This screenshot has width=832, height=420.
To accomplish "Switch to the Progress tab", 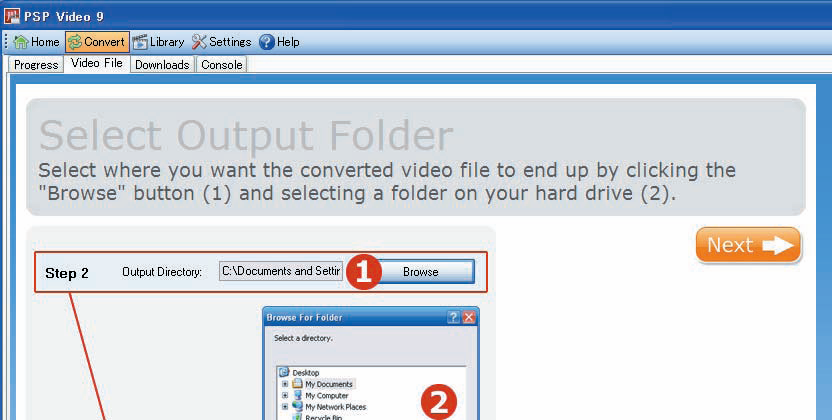I will (36, 65).
